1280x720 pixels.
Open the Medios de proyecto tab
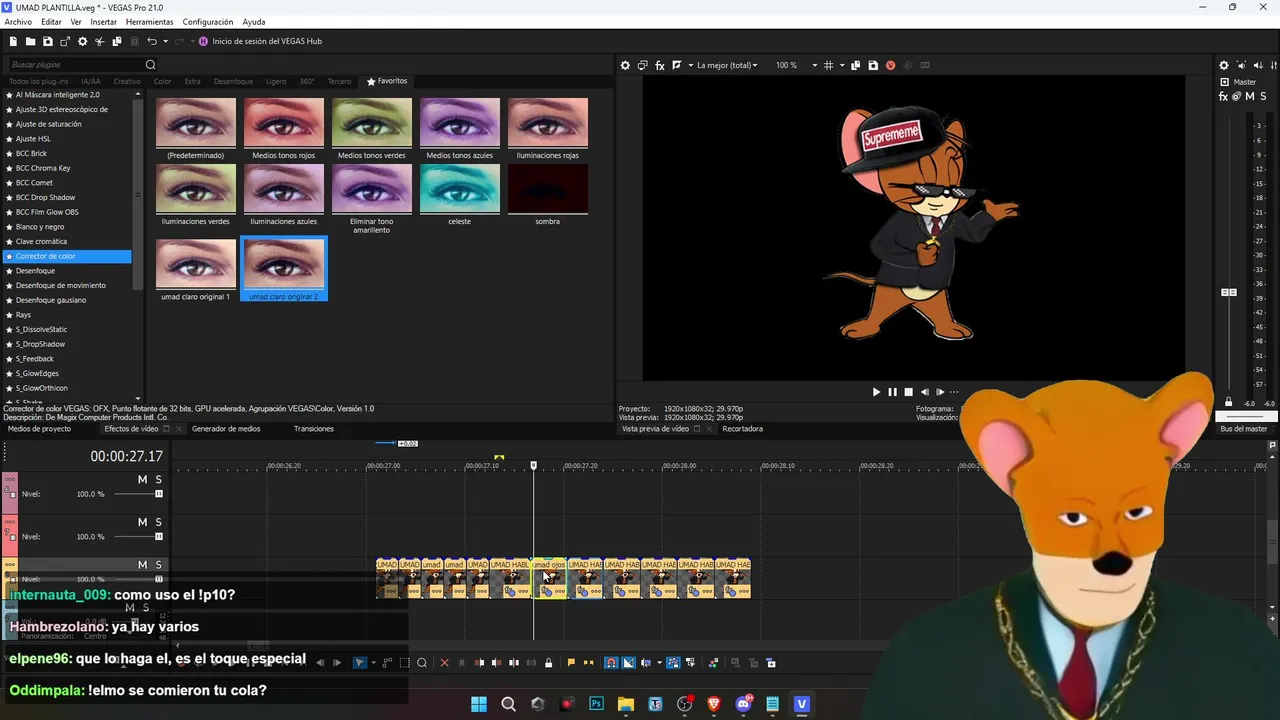click(x=39, y=429)
